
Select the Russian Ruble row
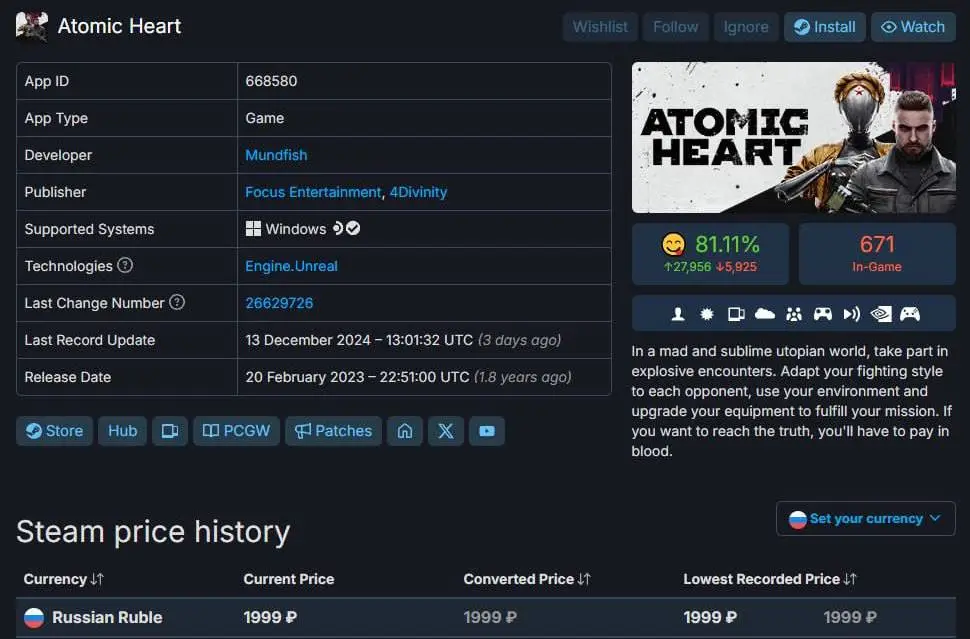486,617
